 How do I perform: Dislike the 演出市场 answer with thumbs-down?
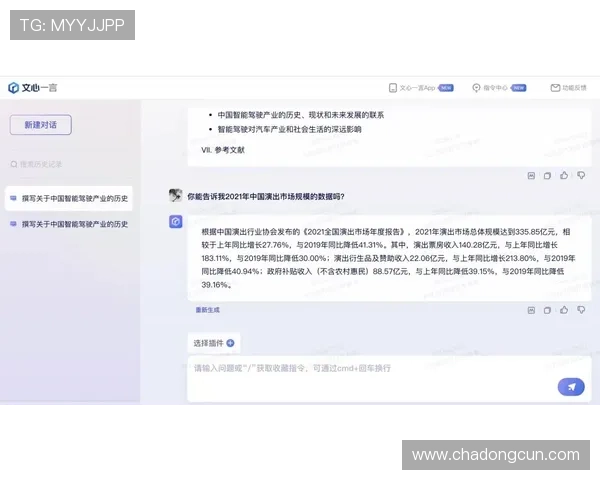(581, 310)
